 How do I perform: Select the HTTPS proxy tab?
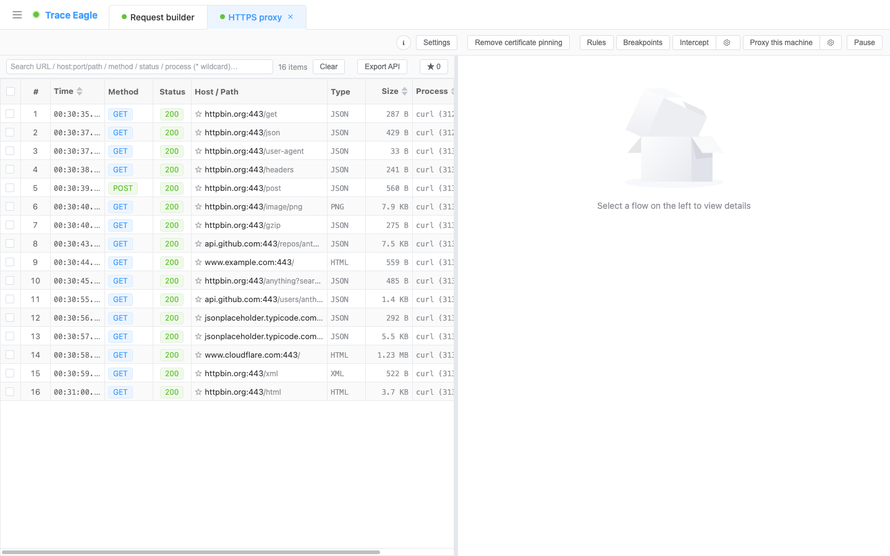click(255, 18)
